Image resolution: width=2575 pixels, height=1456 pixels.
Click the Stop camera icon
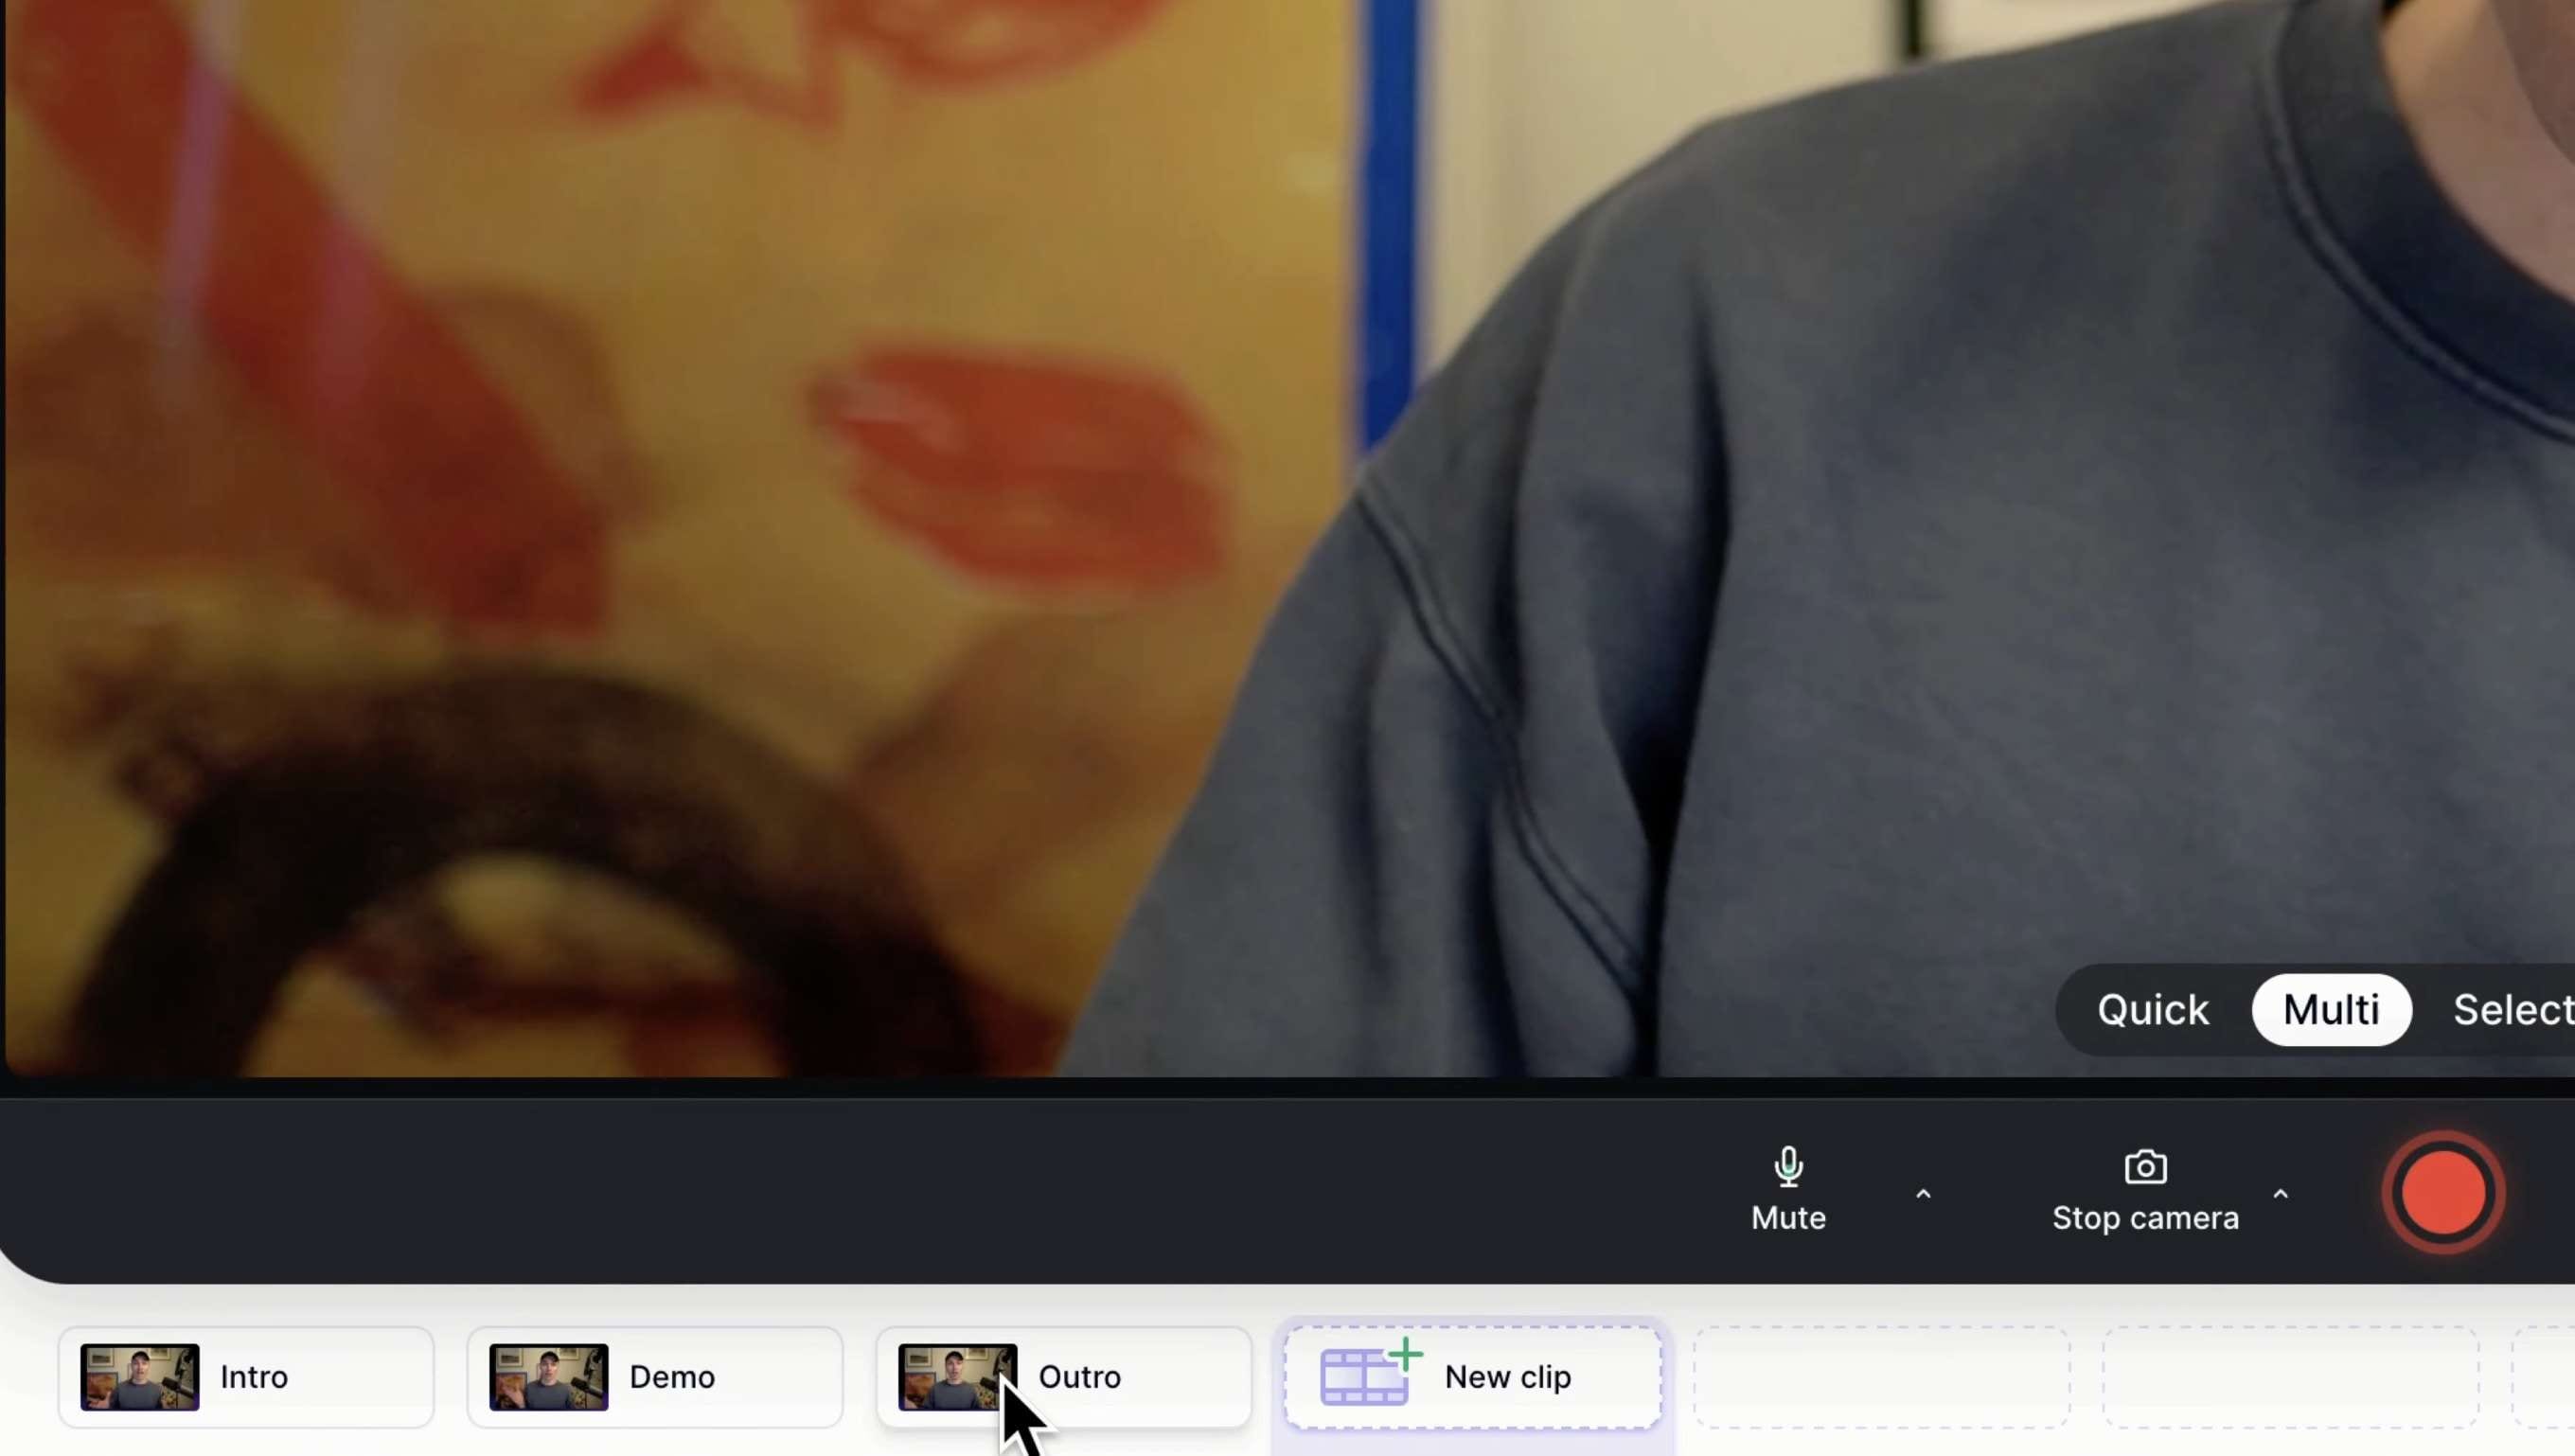(x=2145, y=1166)
